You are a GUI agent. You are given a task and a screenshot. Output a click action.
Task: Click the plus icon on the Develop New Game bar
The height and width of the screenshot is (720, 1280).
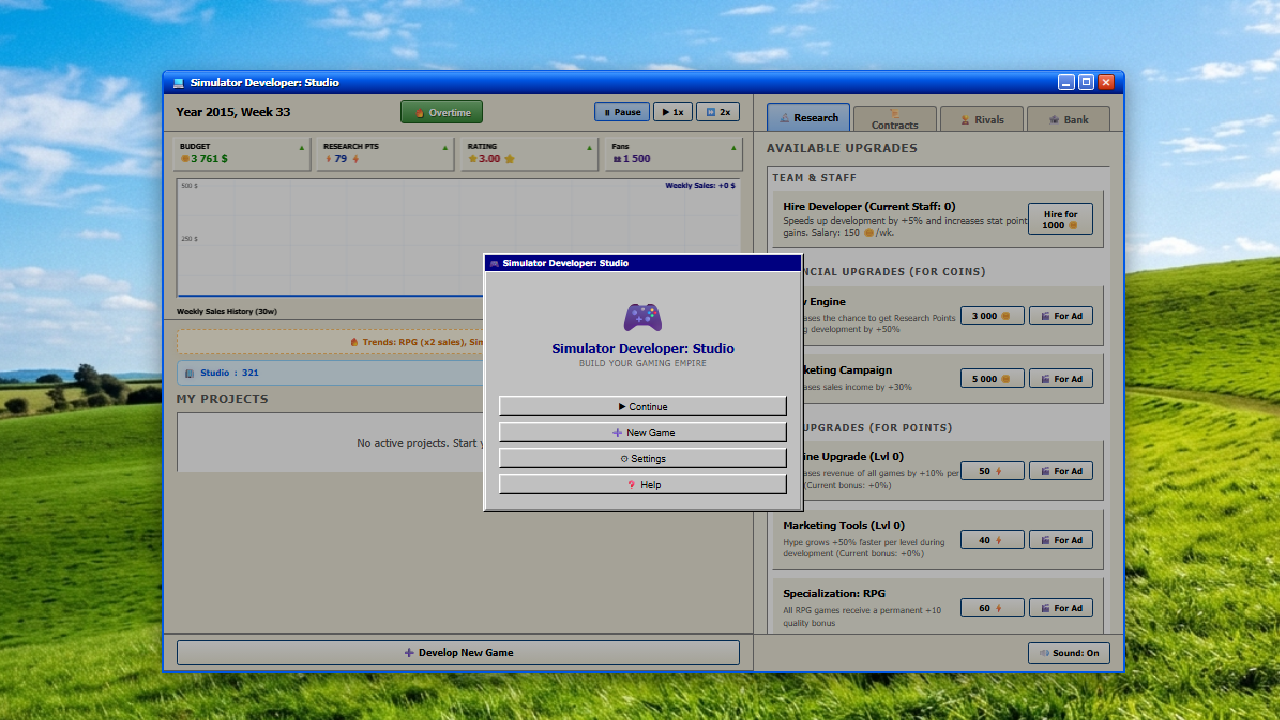click(409, 653)
